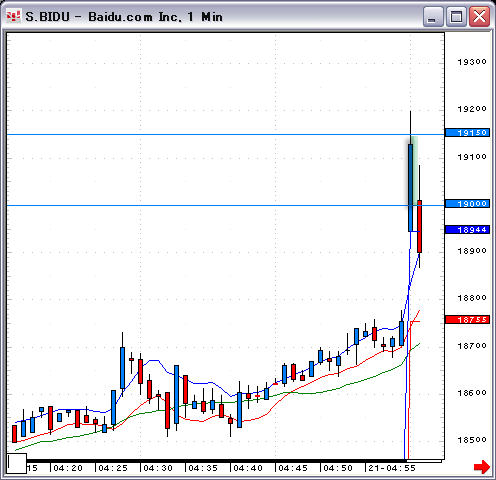The height and width of the screenshot is (480, 496).
Task: Click the 04:45 time axis label
Action: point(293,468)
